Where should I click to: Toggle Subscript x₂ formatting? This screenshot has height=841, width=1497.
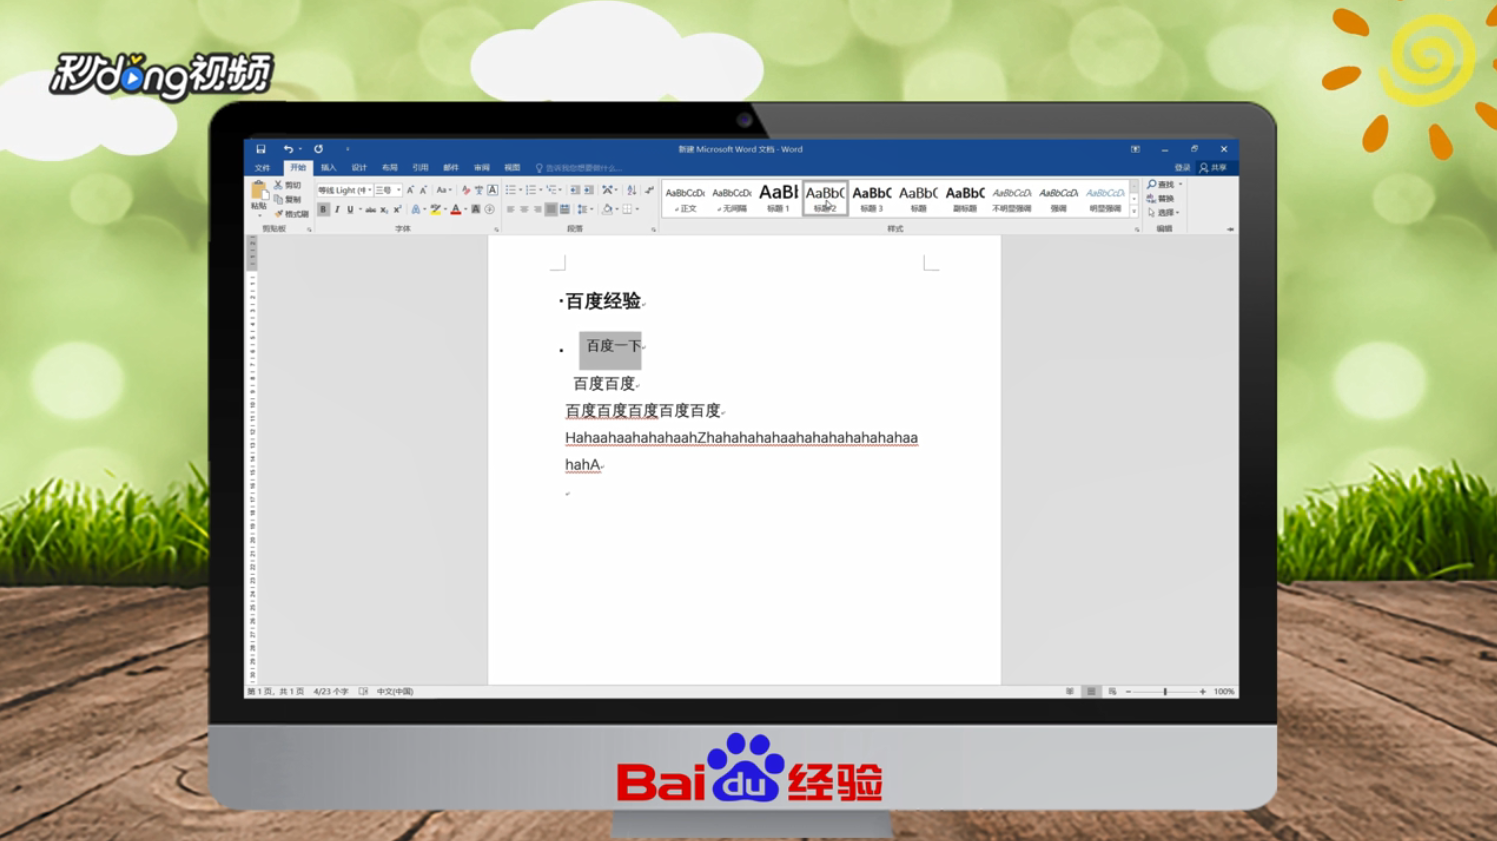(384, 209)
